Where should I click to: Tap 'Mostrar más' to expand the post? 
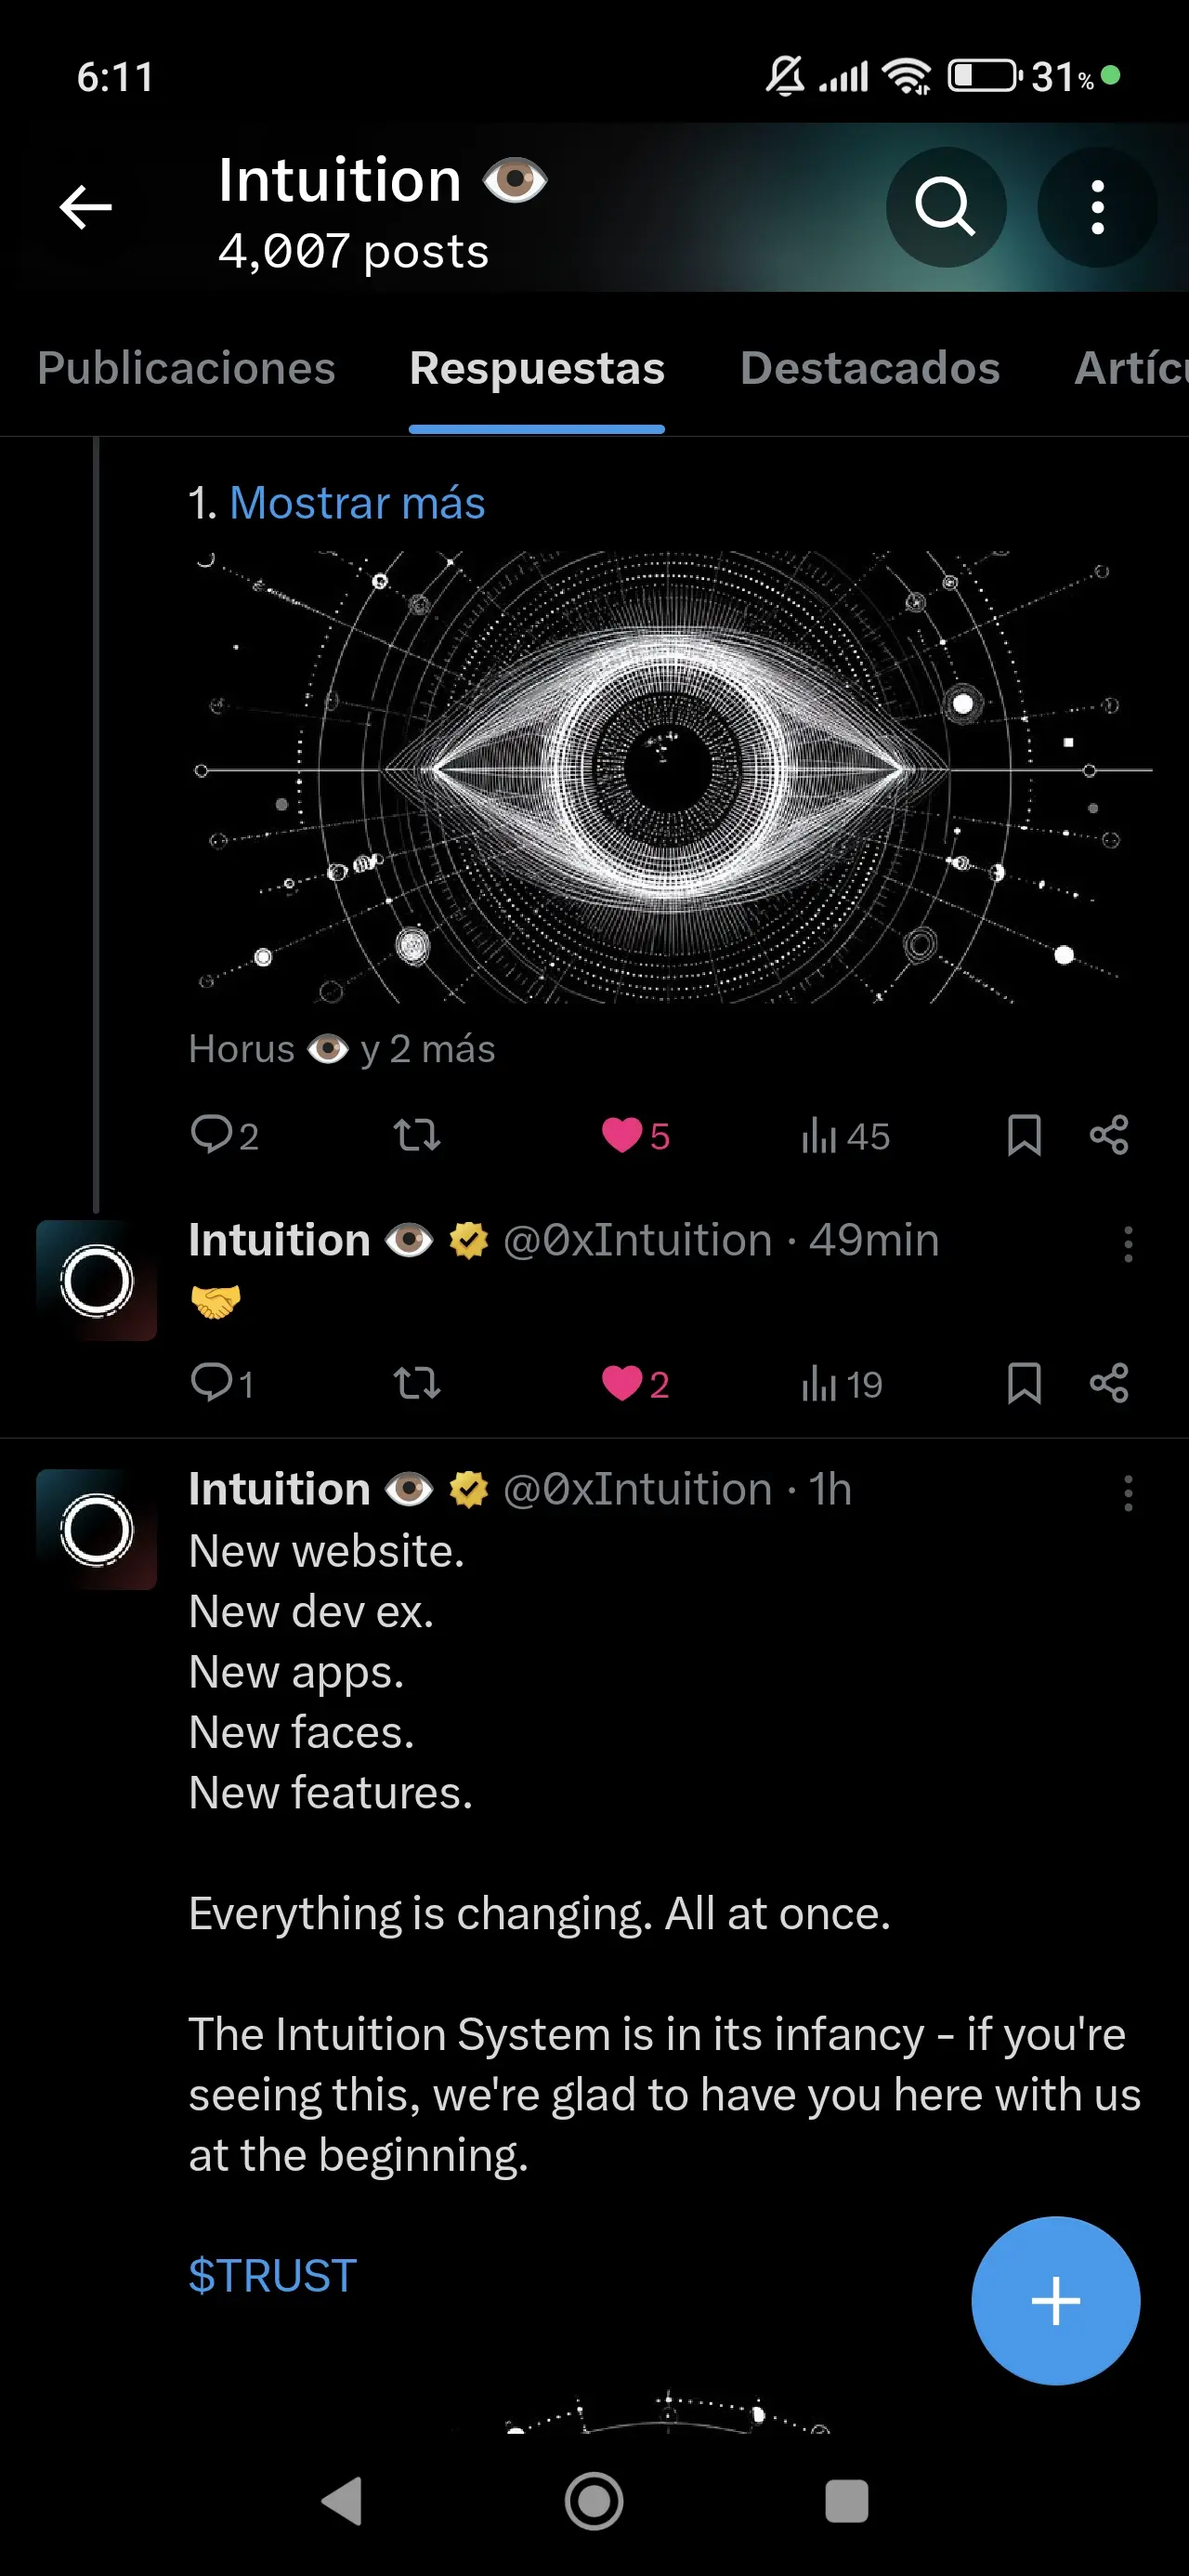click(356, 503)
